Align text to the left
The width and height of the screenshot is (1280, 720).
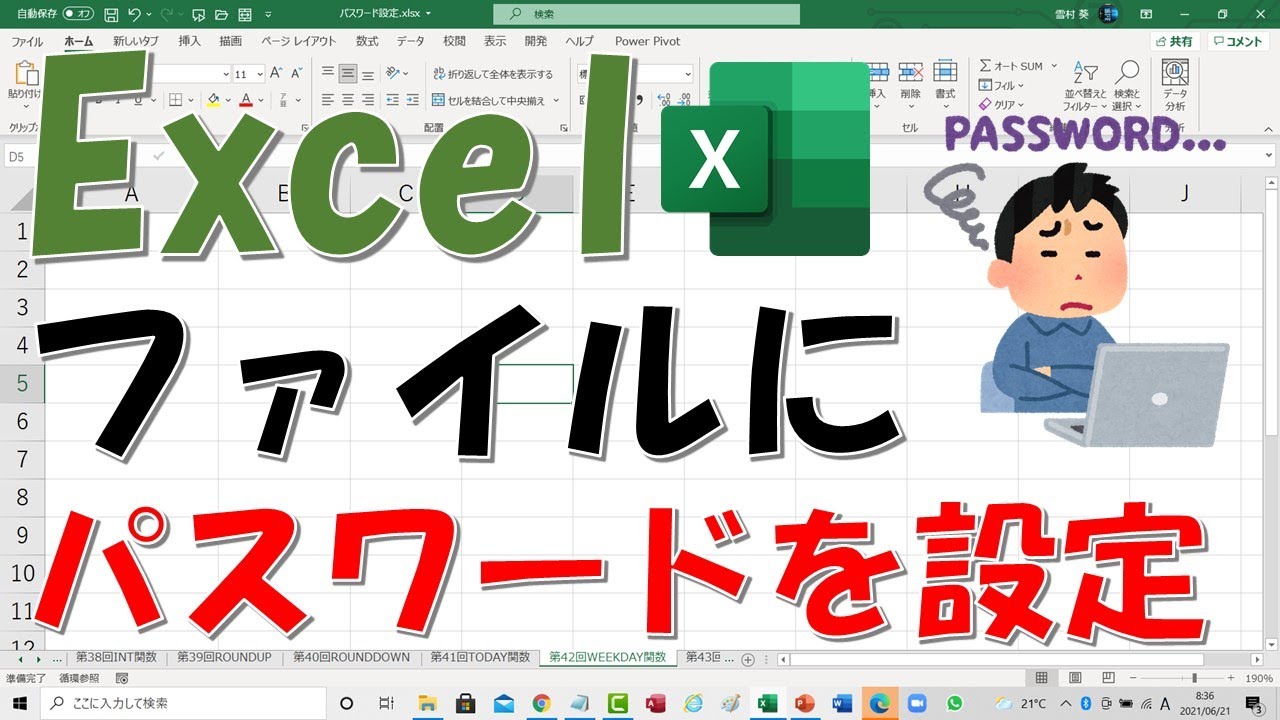pos(328,100)
